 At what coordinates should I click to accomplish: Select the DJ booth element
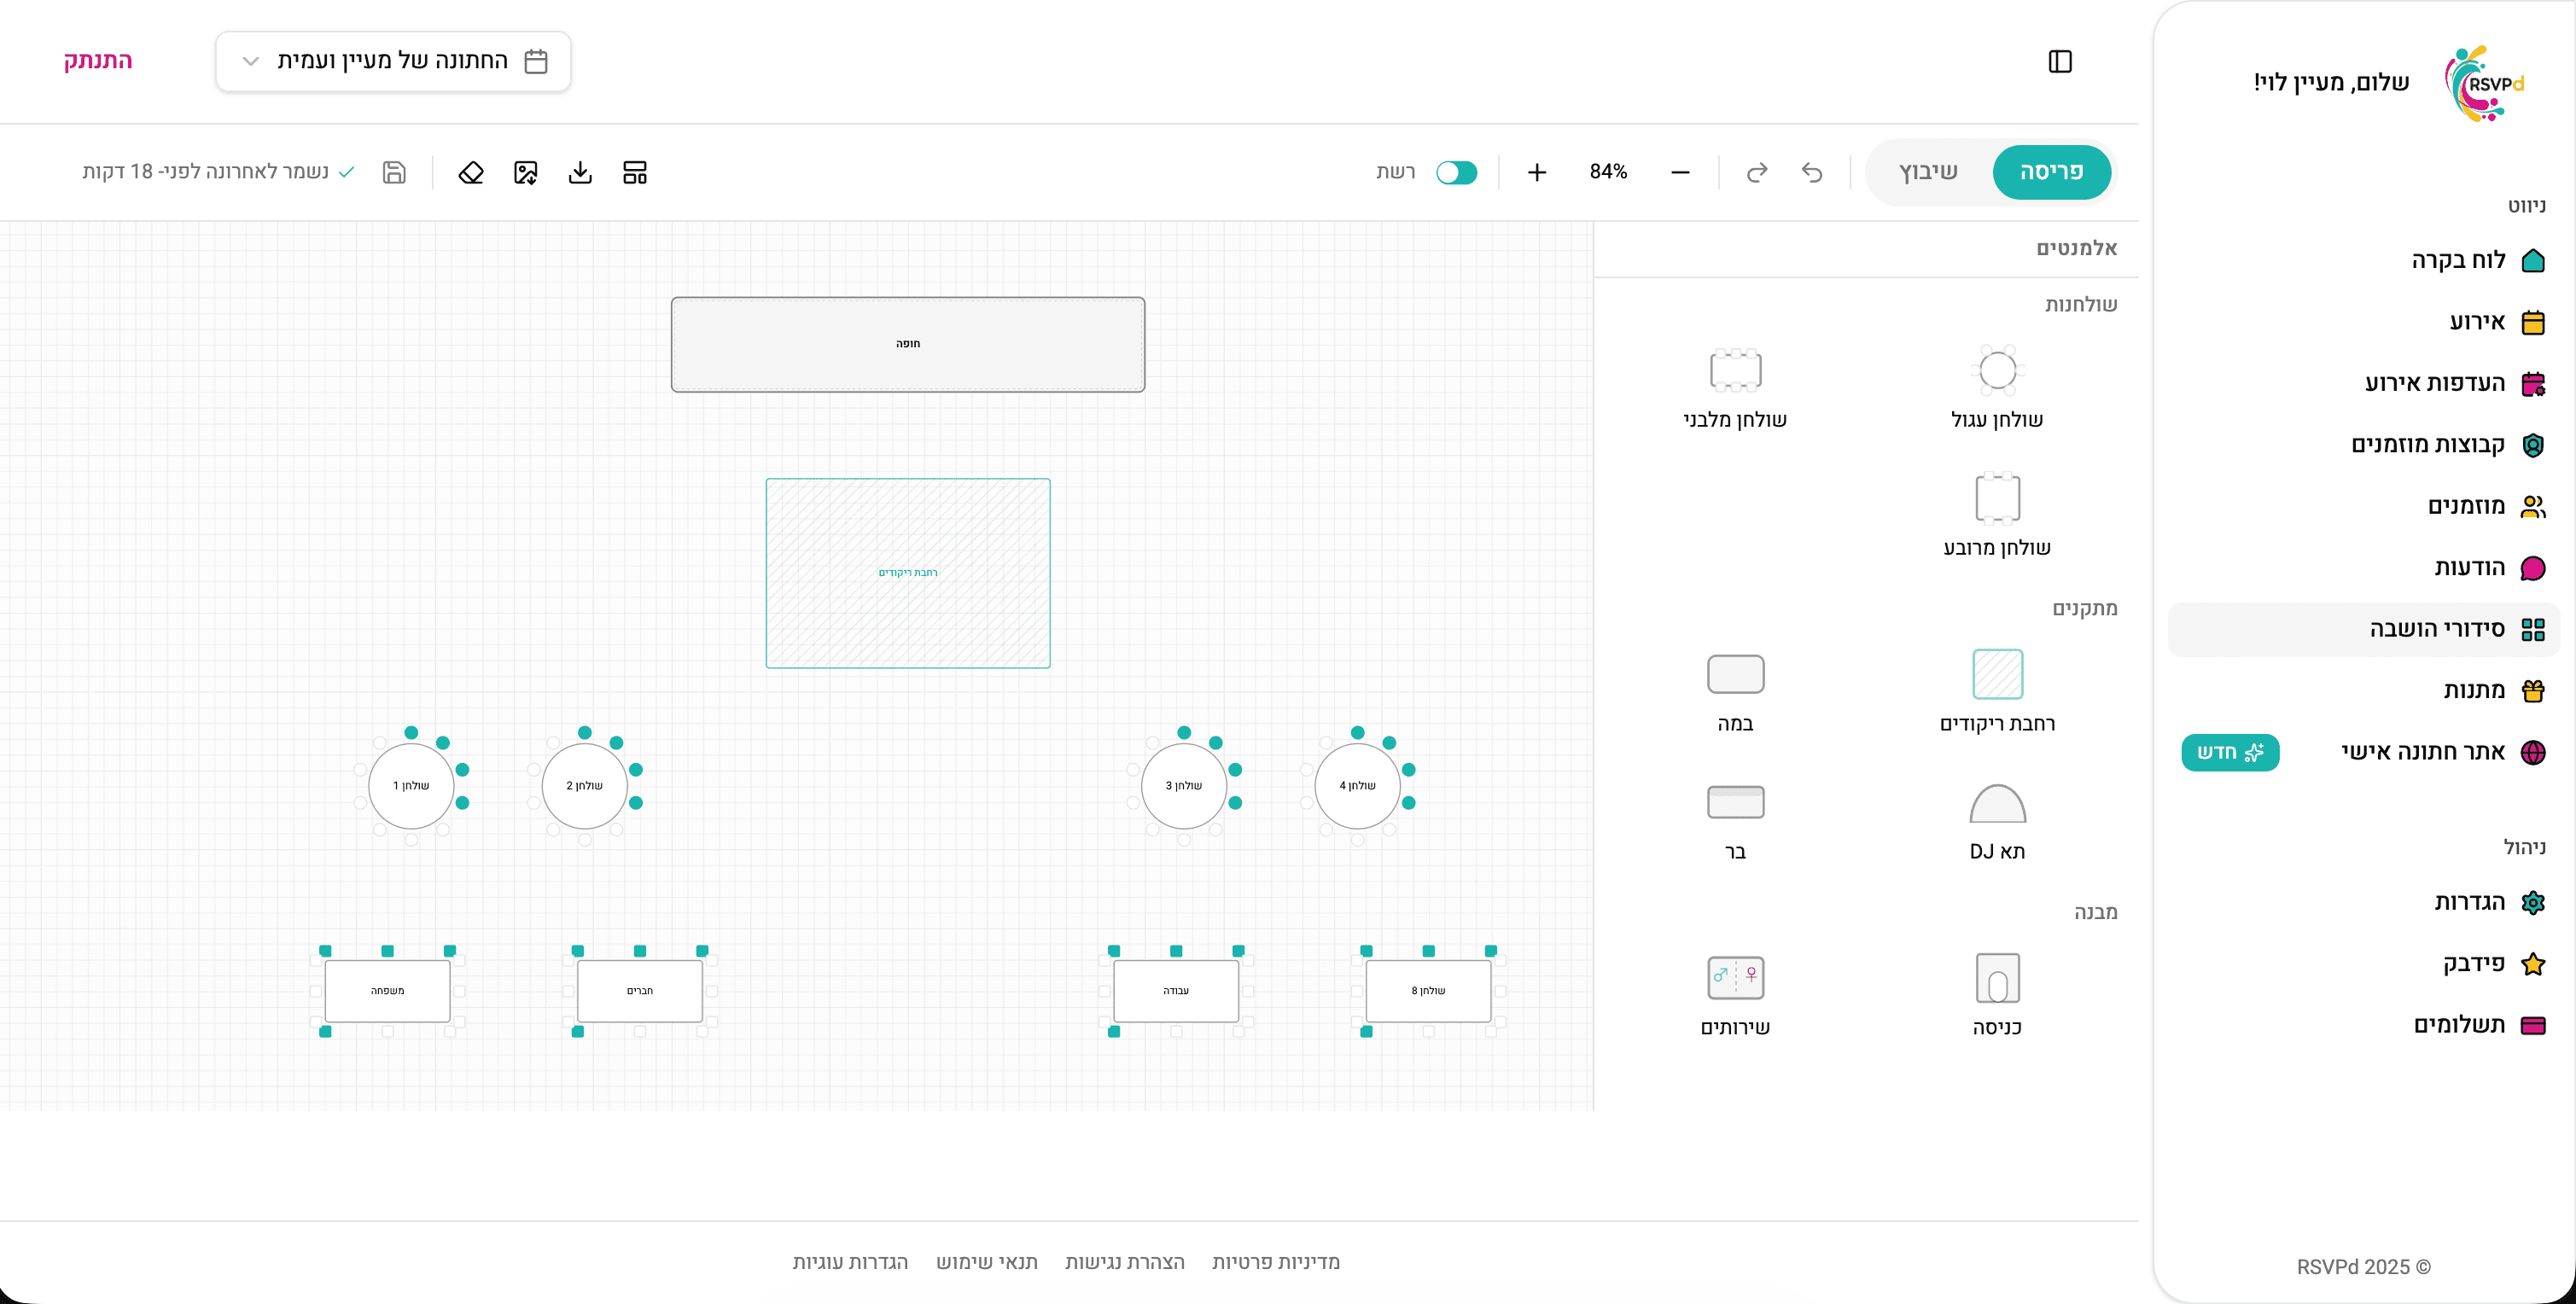(x=1997, y=821)
